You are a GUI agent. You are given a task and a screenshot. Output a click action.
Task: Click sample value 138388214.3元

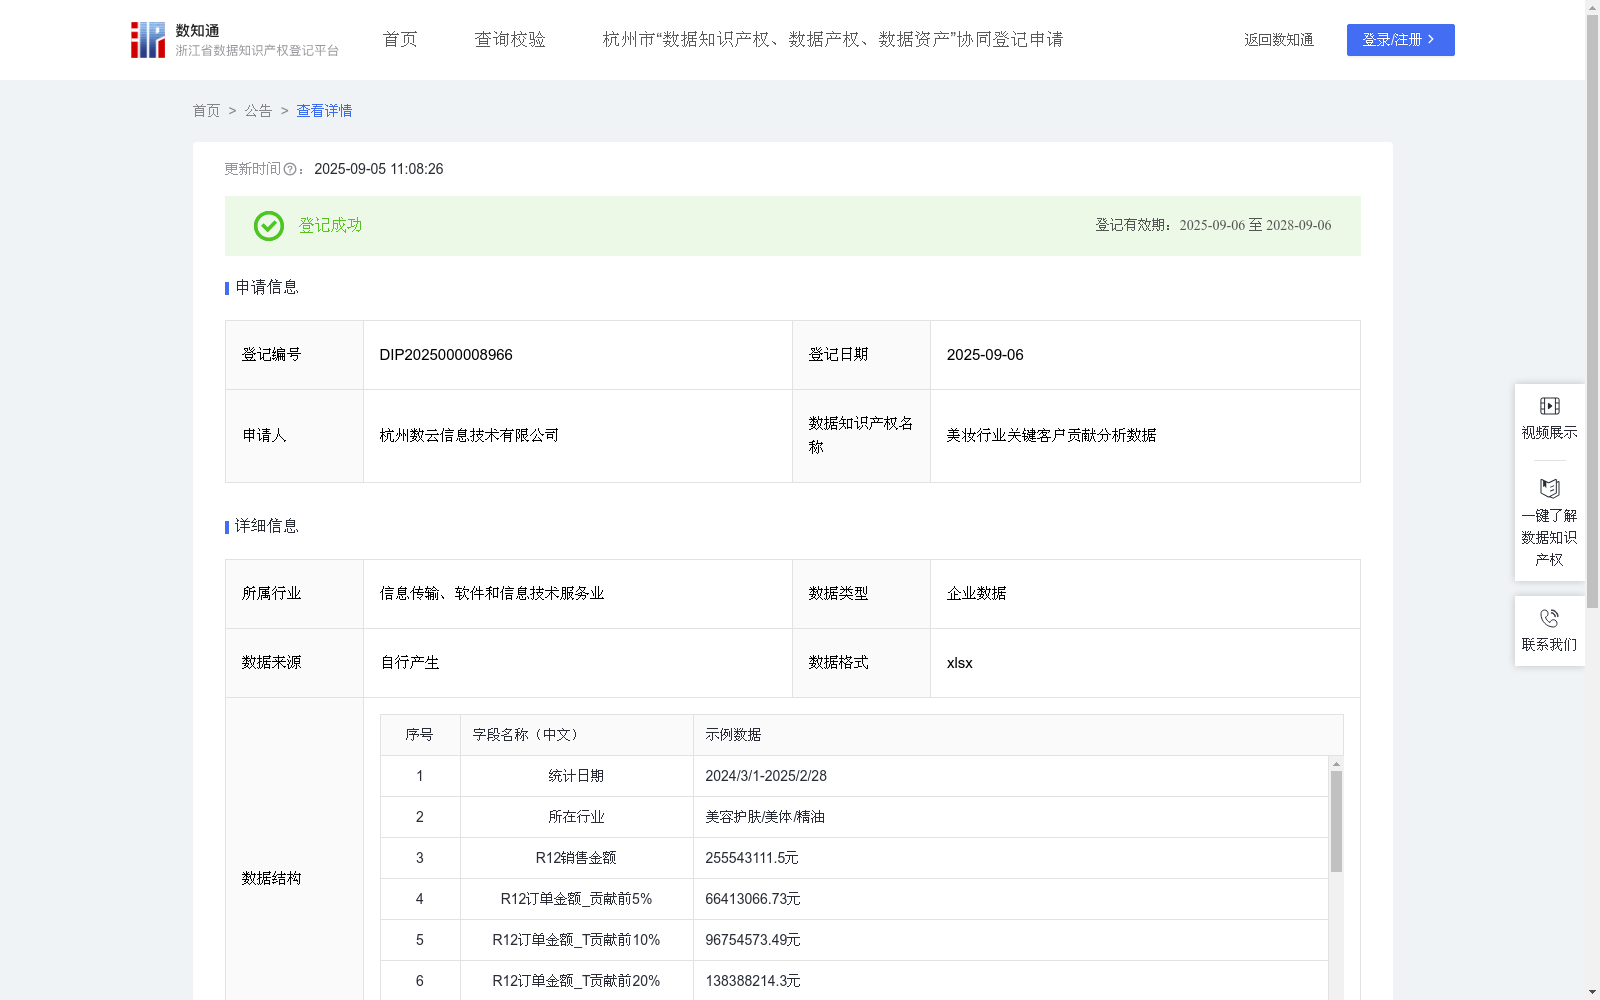point(753,981)
